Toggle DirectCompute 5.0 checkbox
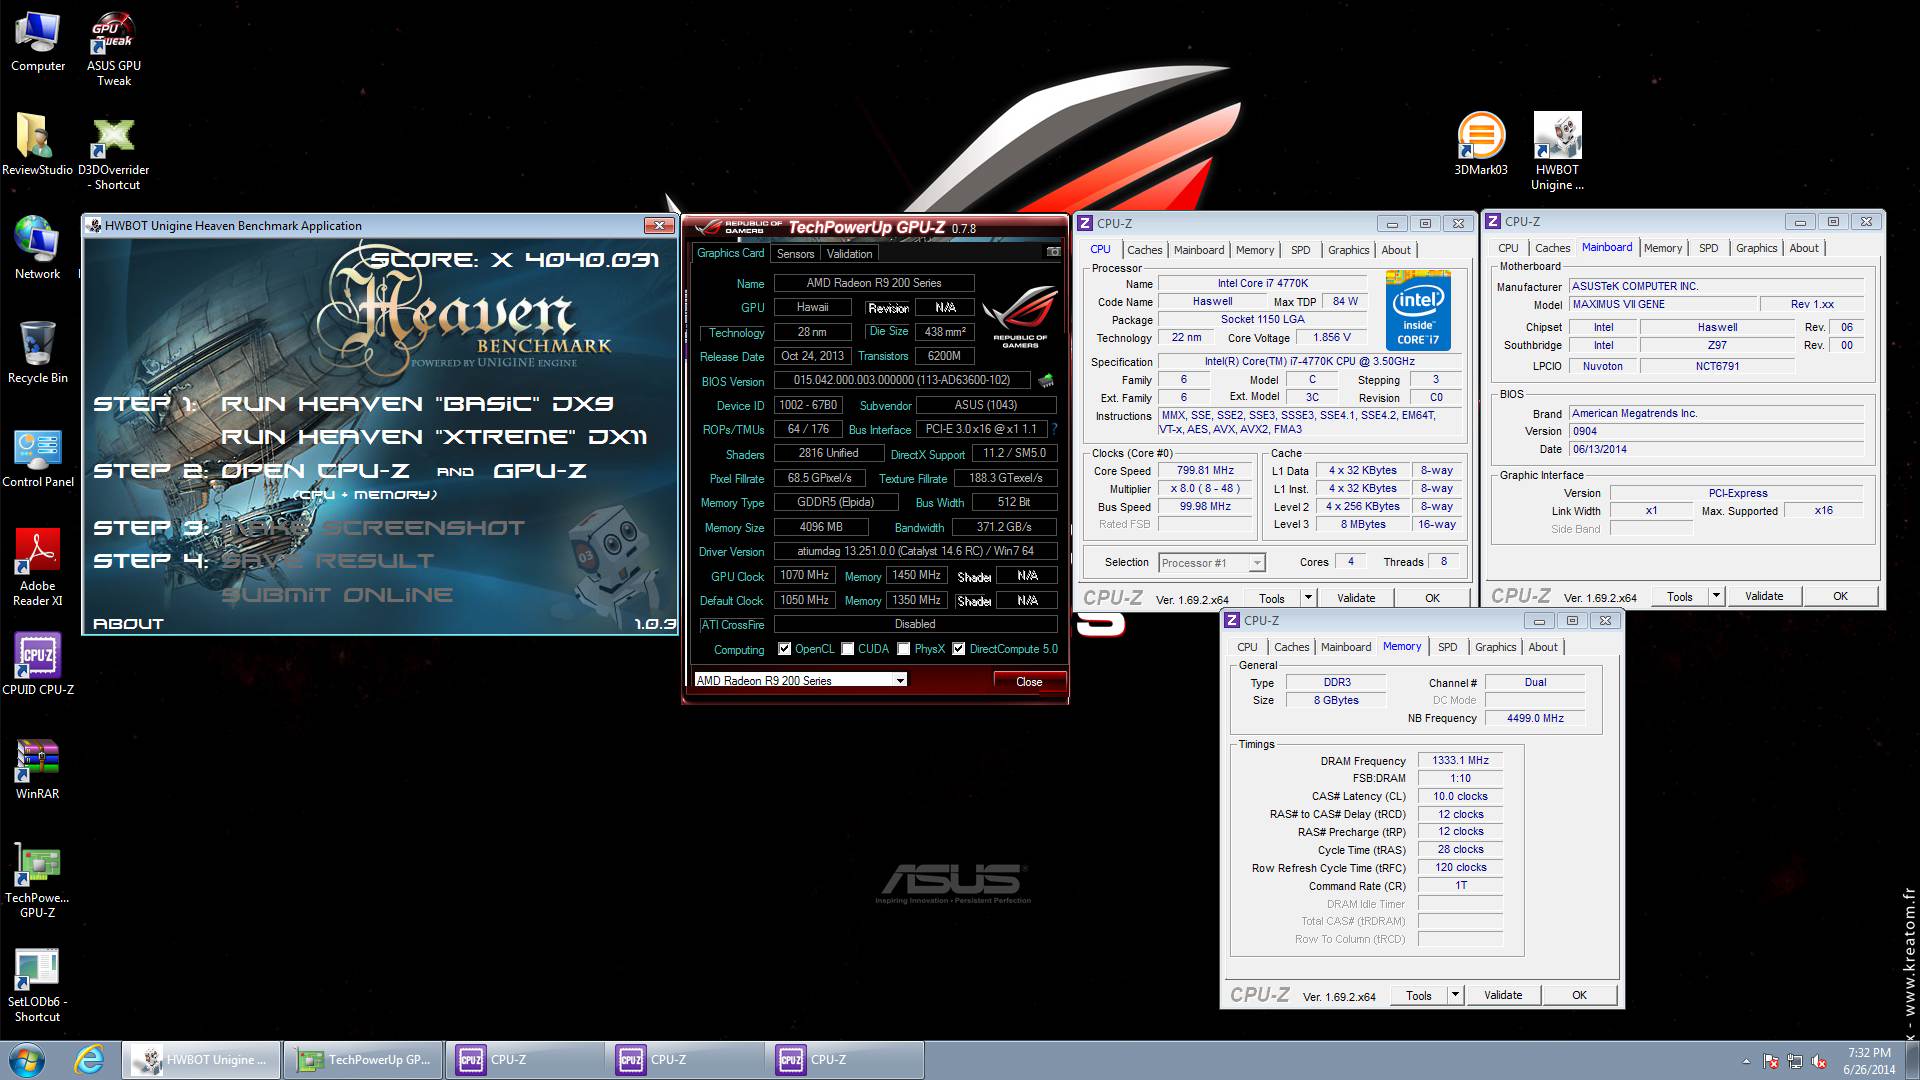Image resolution: width=1920 pixels, height=1080 pixels. tap(959, 649)
